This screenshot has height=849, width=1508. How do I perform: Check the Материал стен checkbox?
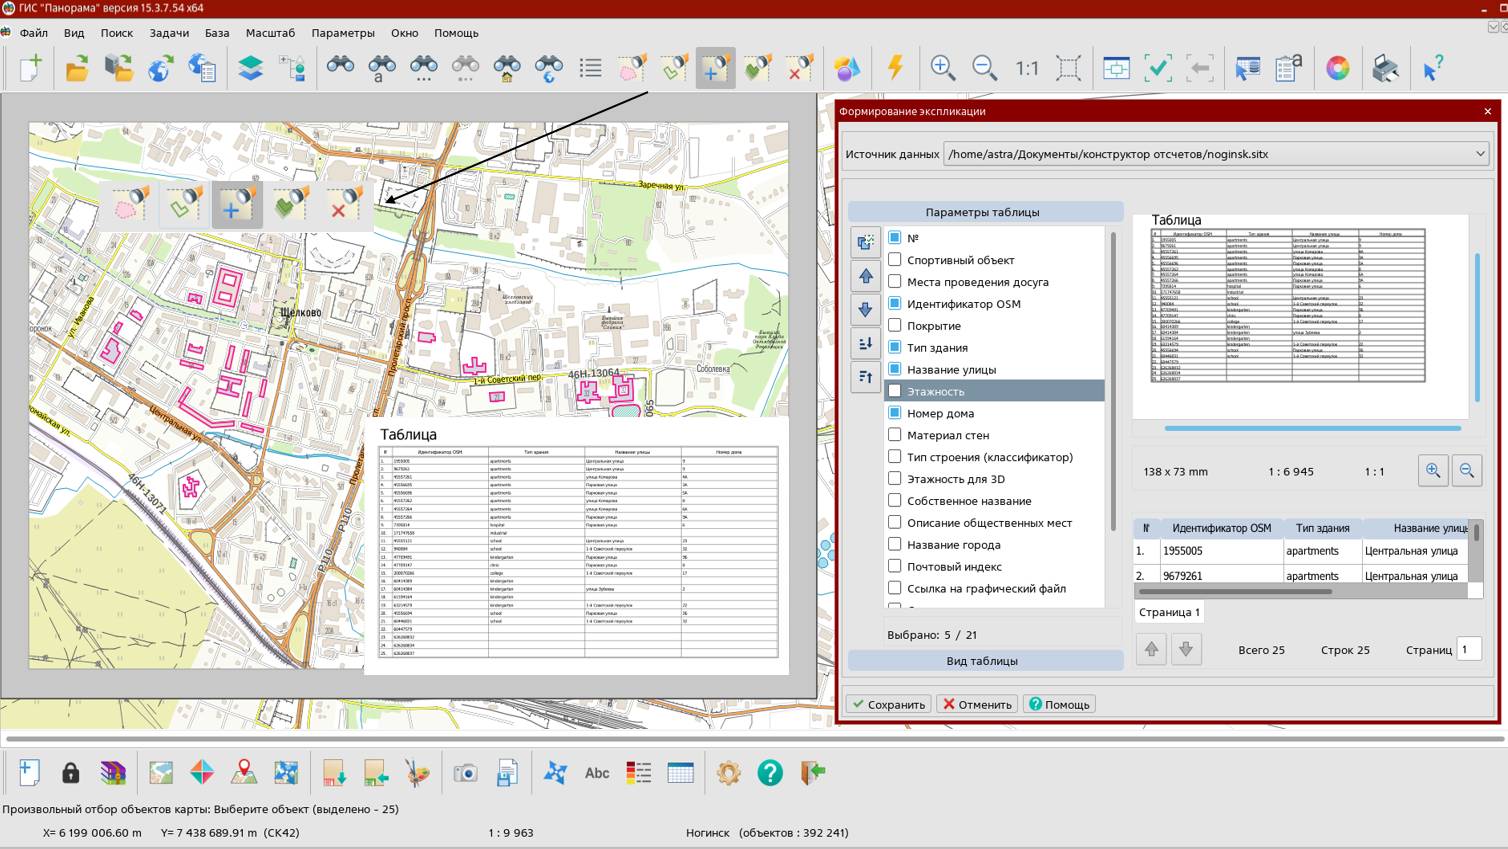[x=895, y=435]
